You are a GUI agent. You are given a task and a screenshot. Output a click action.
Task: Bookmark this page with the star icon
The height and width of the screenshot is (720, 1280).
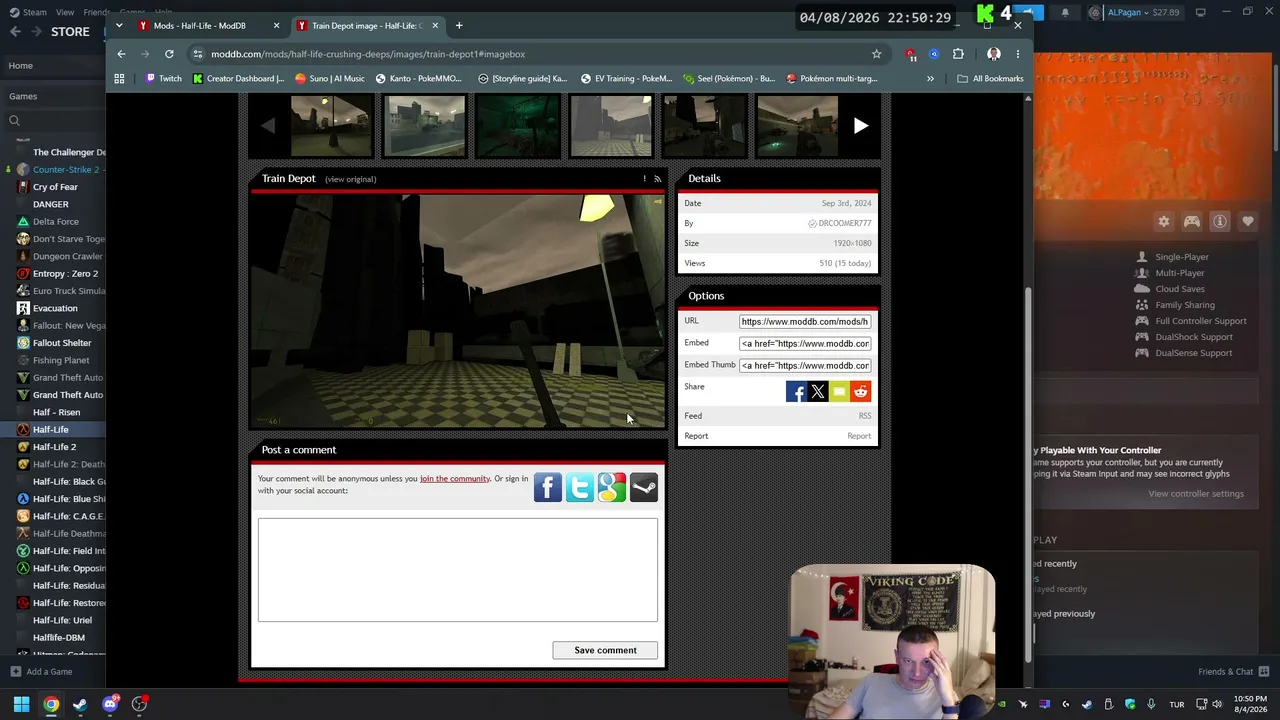point(876,54)
